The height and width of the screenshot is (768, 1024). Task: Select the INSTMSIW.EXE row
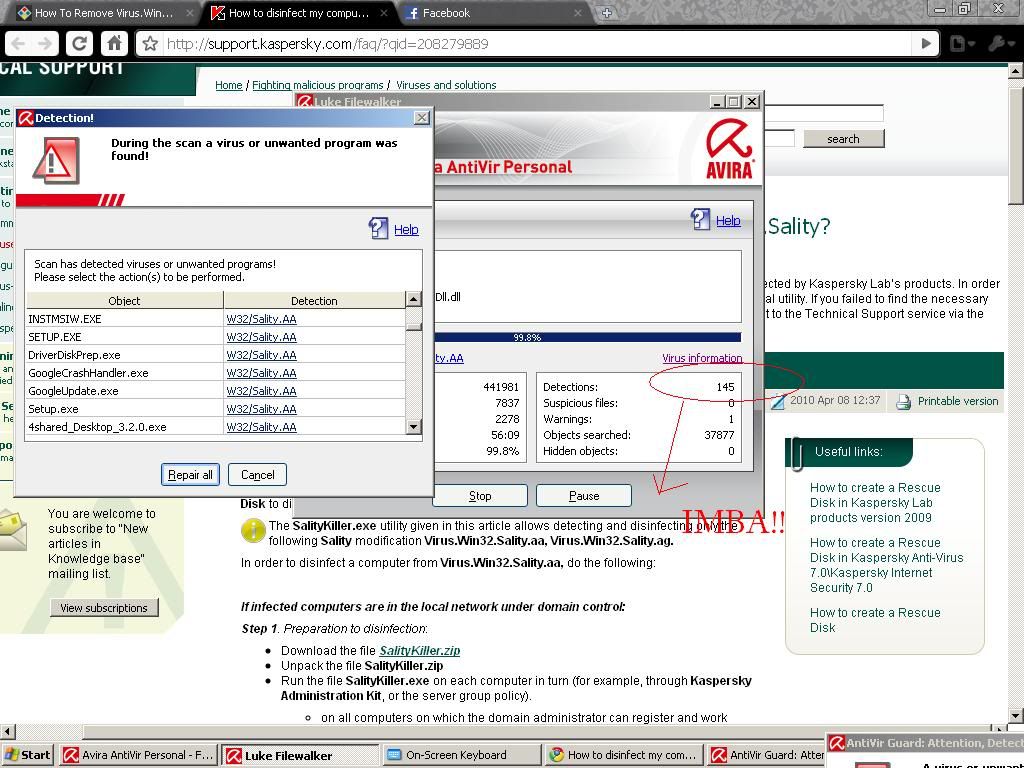tap(216, 319)
